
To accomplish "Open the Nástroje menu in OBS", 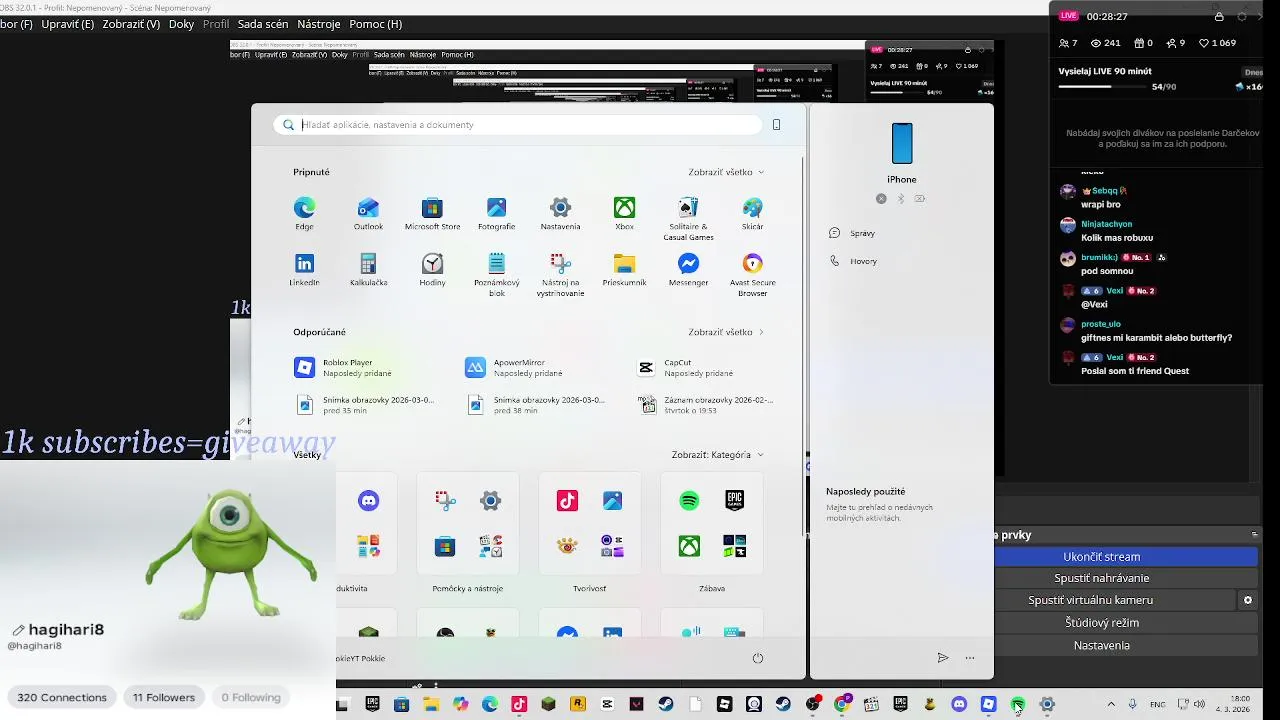I will [x=318, y=24].
